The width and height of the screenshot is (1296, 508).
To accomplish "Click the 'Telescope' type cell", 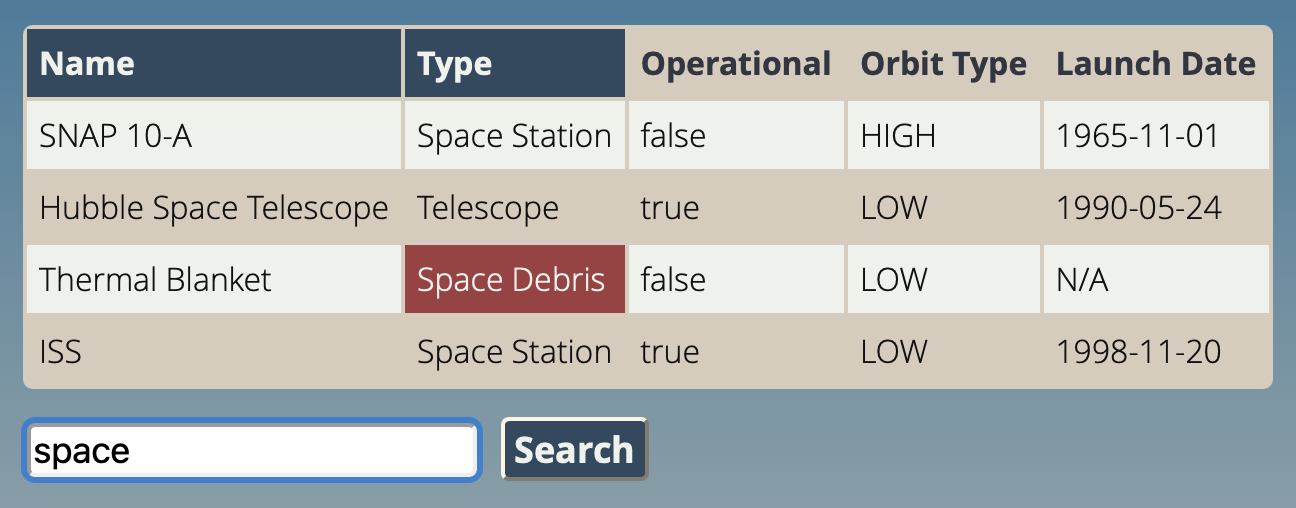I will 515,207.
